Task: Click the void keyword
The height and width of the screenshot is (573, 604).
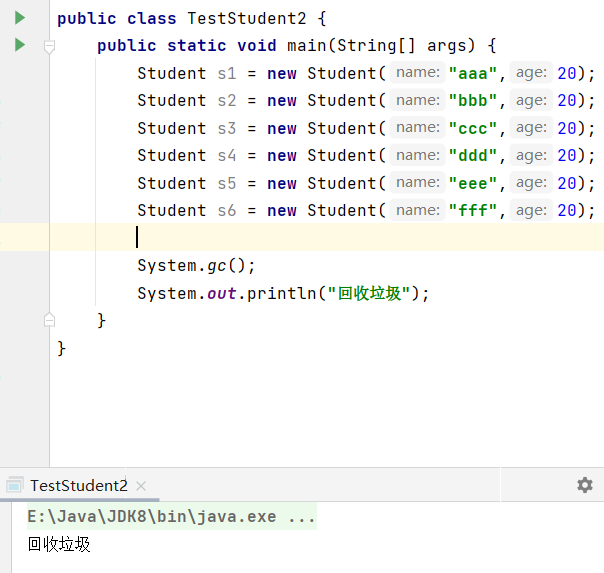Action: pyautogui.click(x=257, y=45)
